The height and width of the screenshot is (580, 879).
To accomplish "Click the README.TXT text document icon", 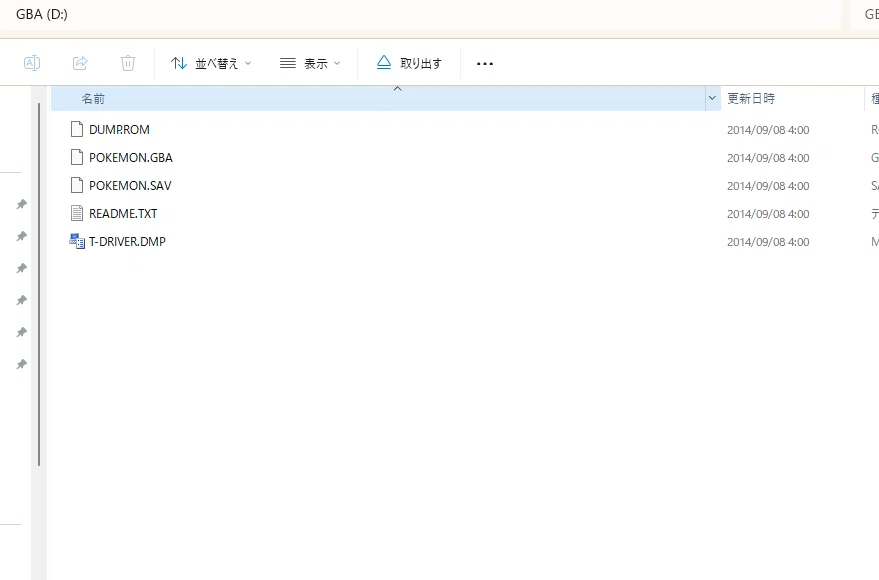I will coord(77,214).
